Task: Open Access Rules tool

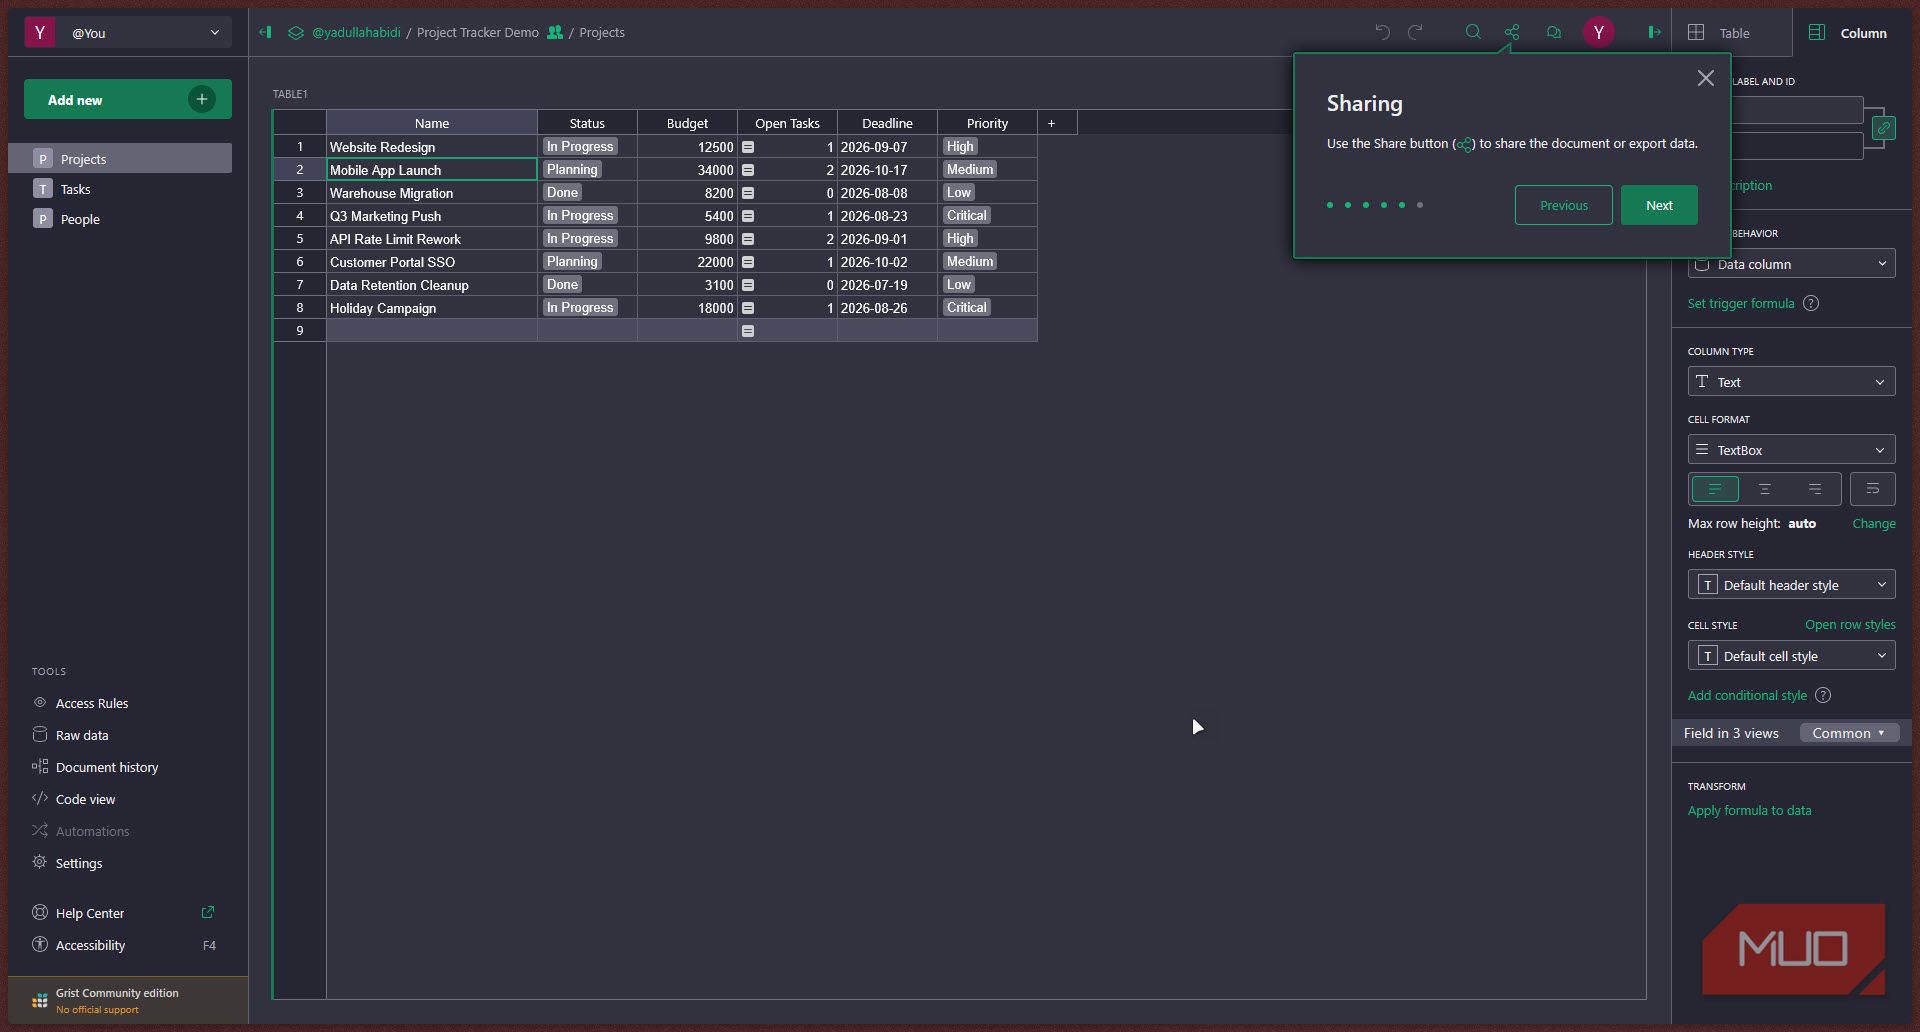Action: tap(91, 703)
